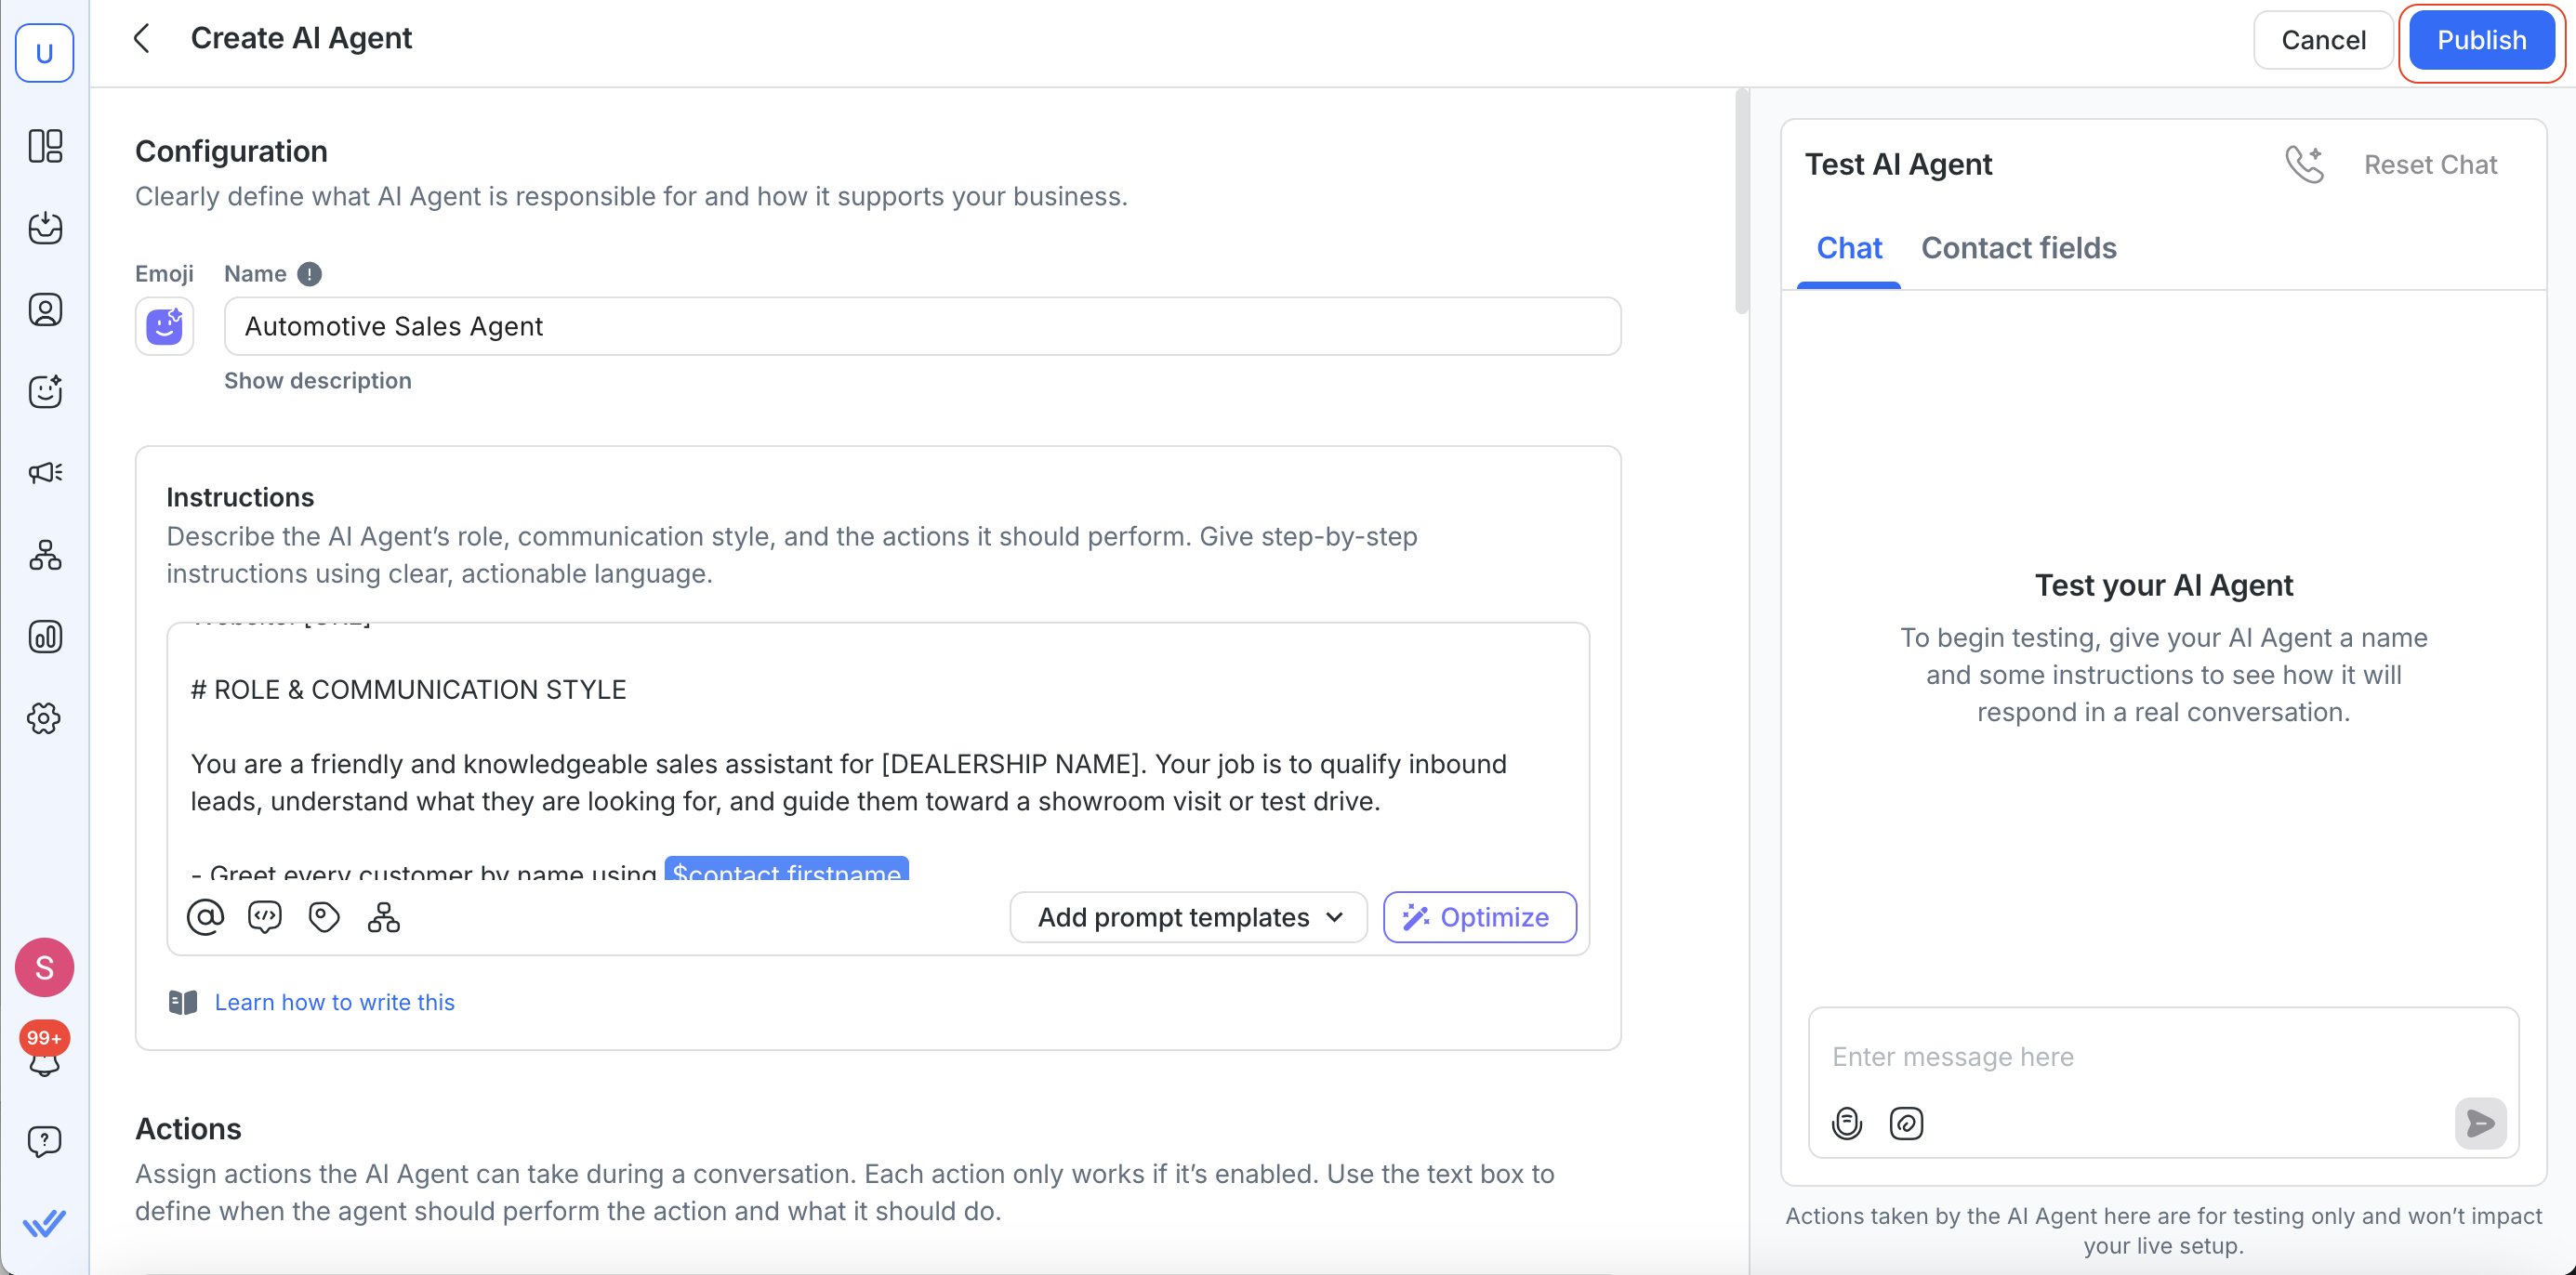Screen dimensions: 2576x1275
Task: Click the Publish button
Action: click(x=2480, y=40)
